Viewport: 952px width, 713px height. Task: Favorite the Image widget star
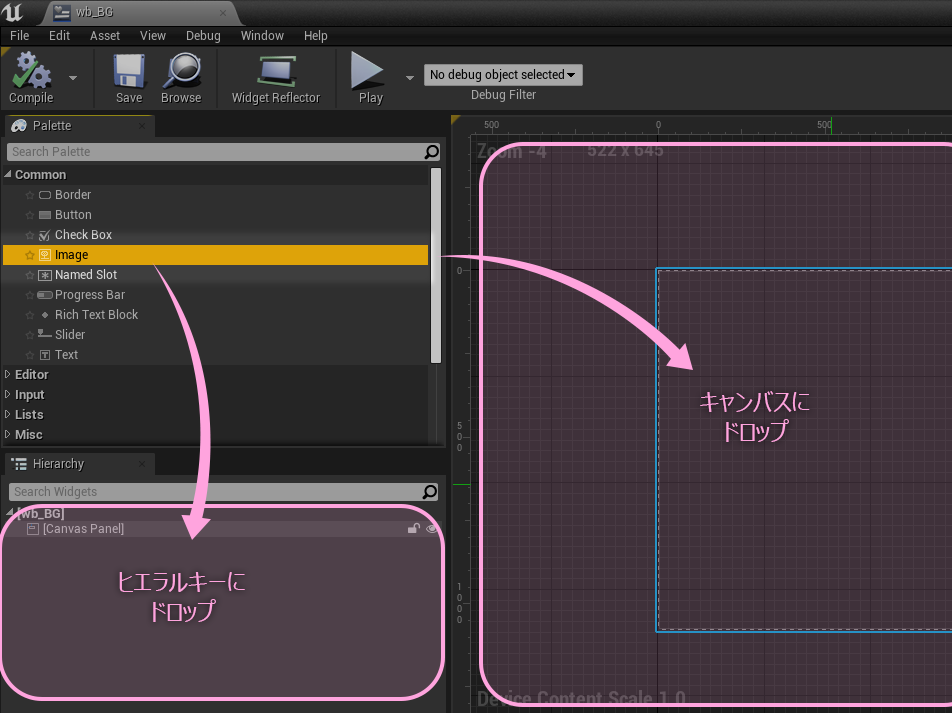coord(30,256)
